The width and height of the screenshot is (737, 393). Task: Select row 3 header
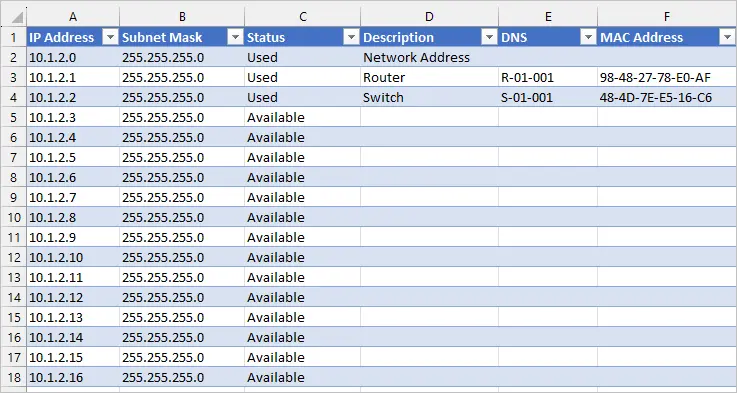(x=13, y=77)
